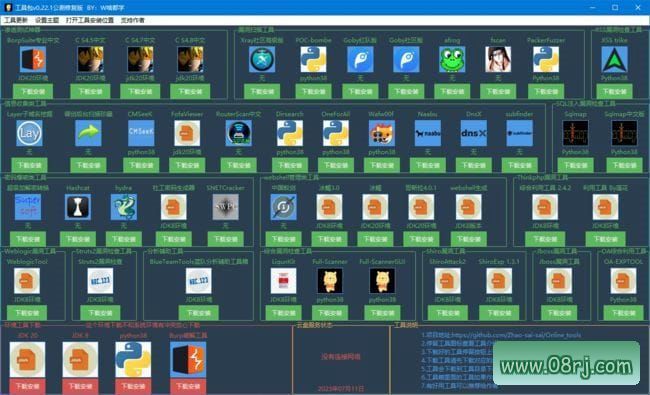650x395 pixels.
Task: Click the POC-bomber Python icon
Action: pyautogui.click(x=313, y=59)
